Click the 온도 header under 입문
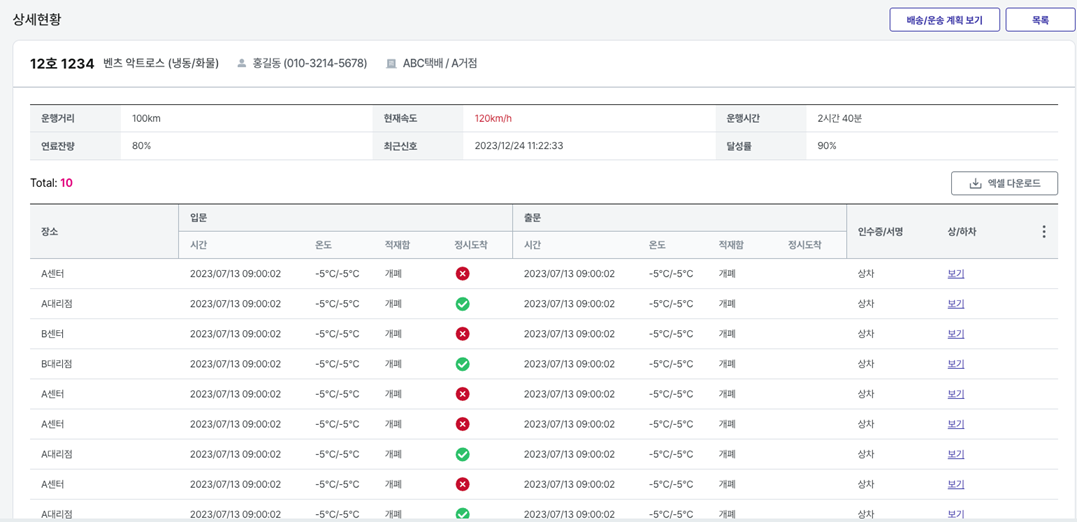1077x522 pixels. click(x=324, y=245)
